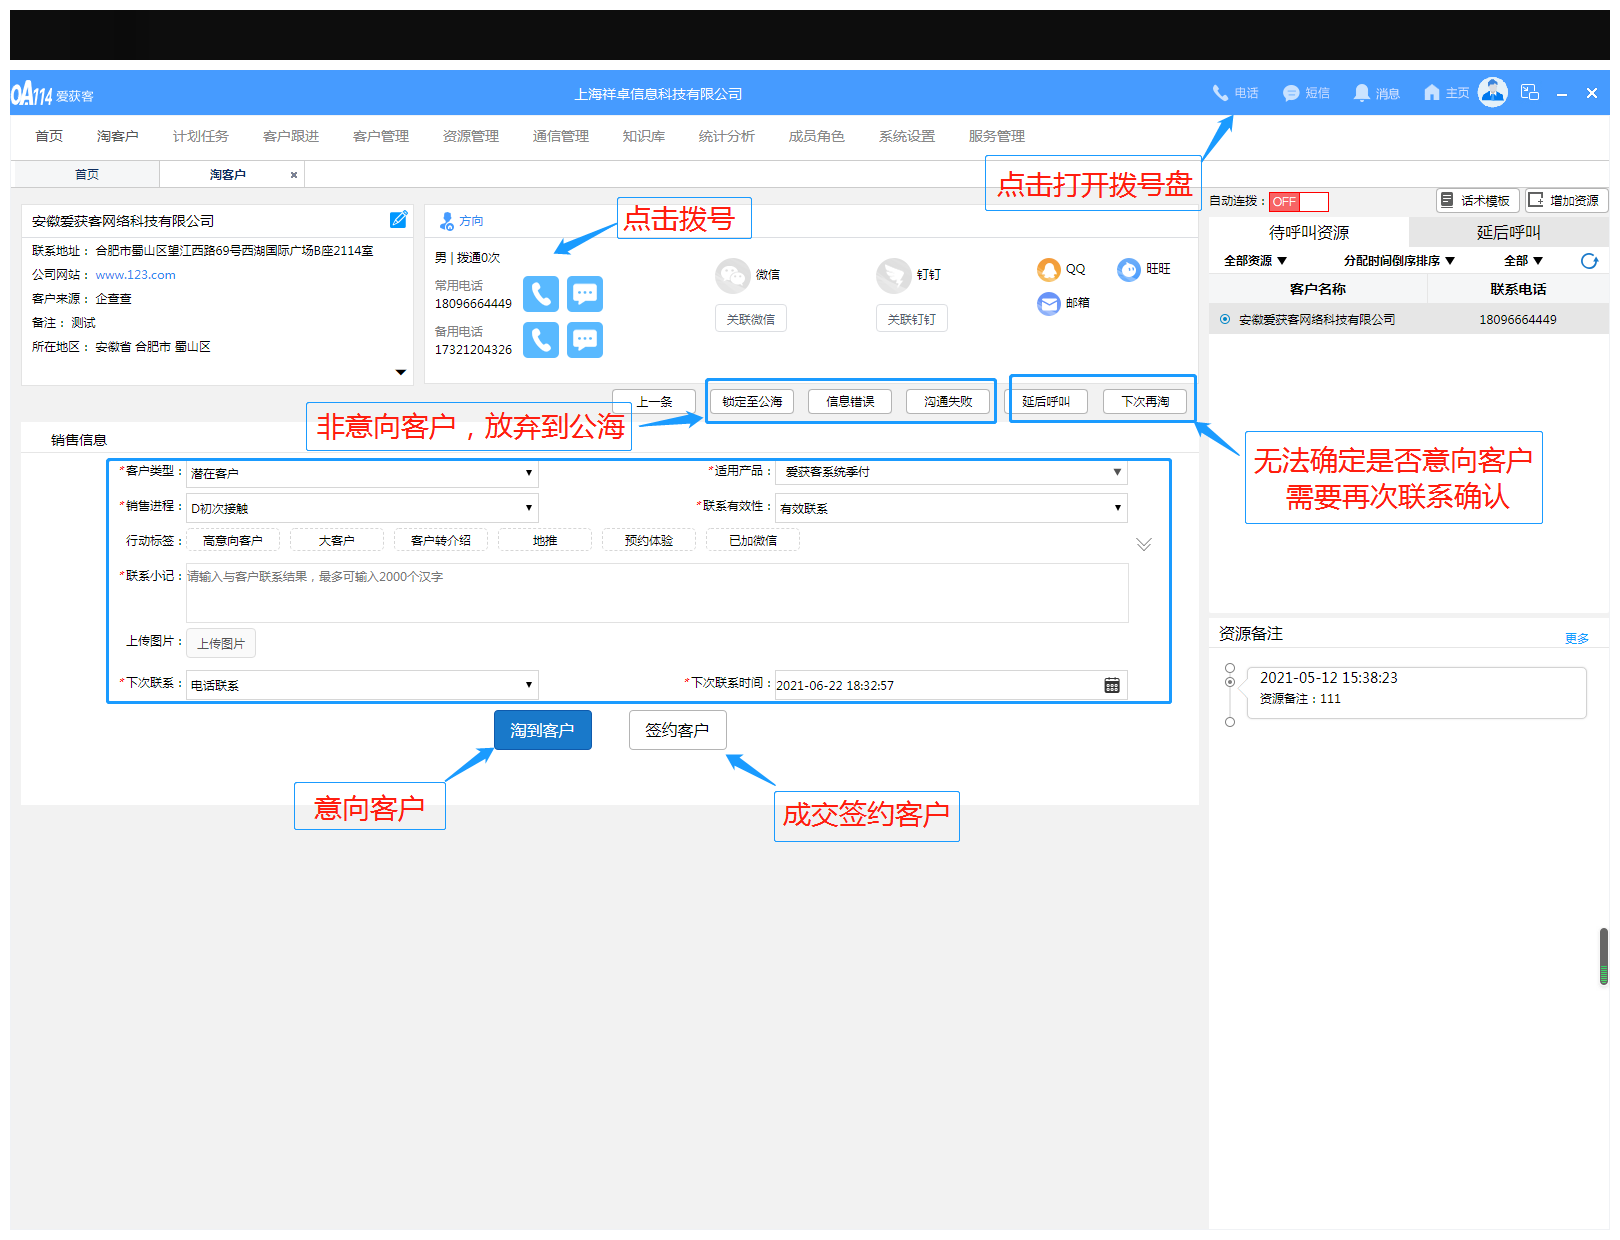Image resolution: width=1620 pixels, height=1240 pixels.
Task: Open 消息 bell notifications
Action: [1375, 93]
